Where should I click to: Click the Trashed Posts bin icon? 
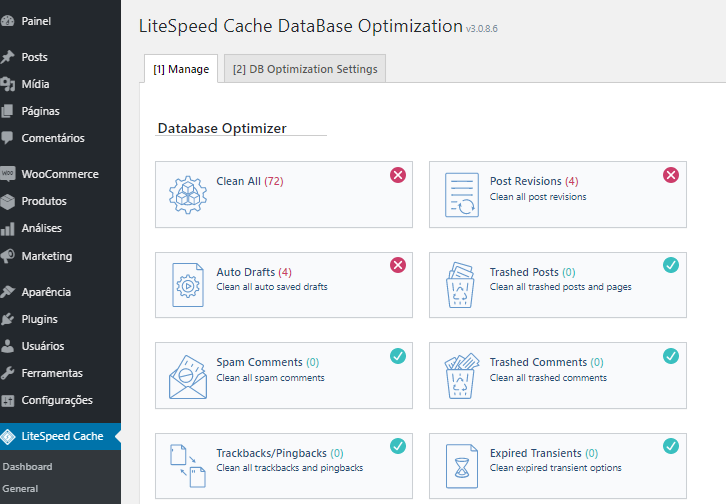pos(461,284)
